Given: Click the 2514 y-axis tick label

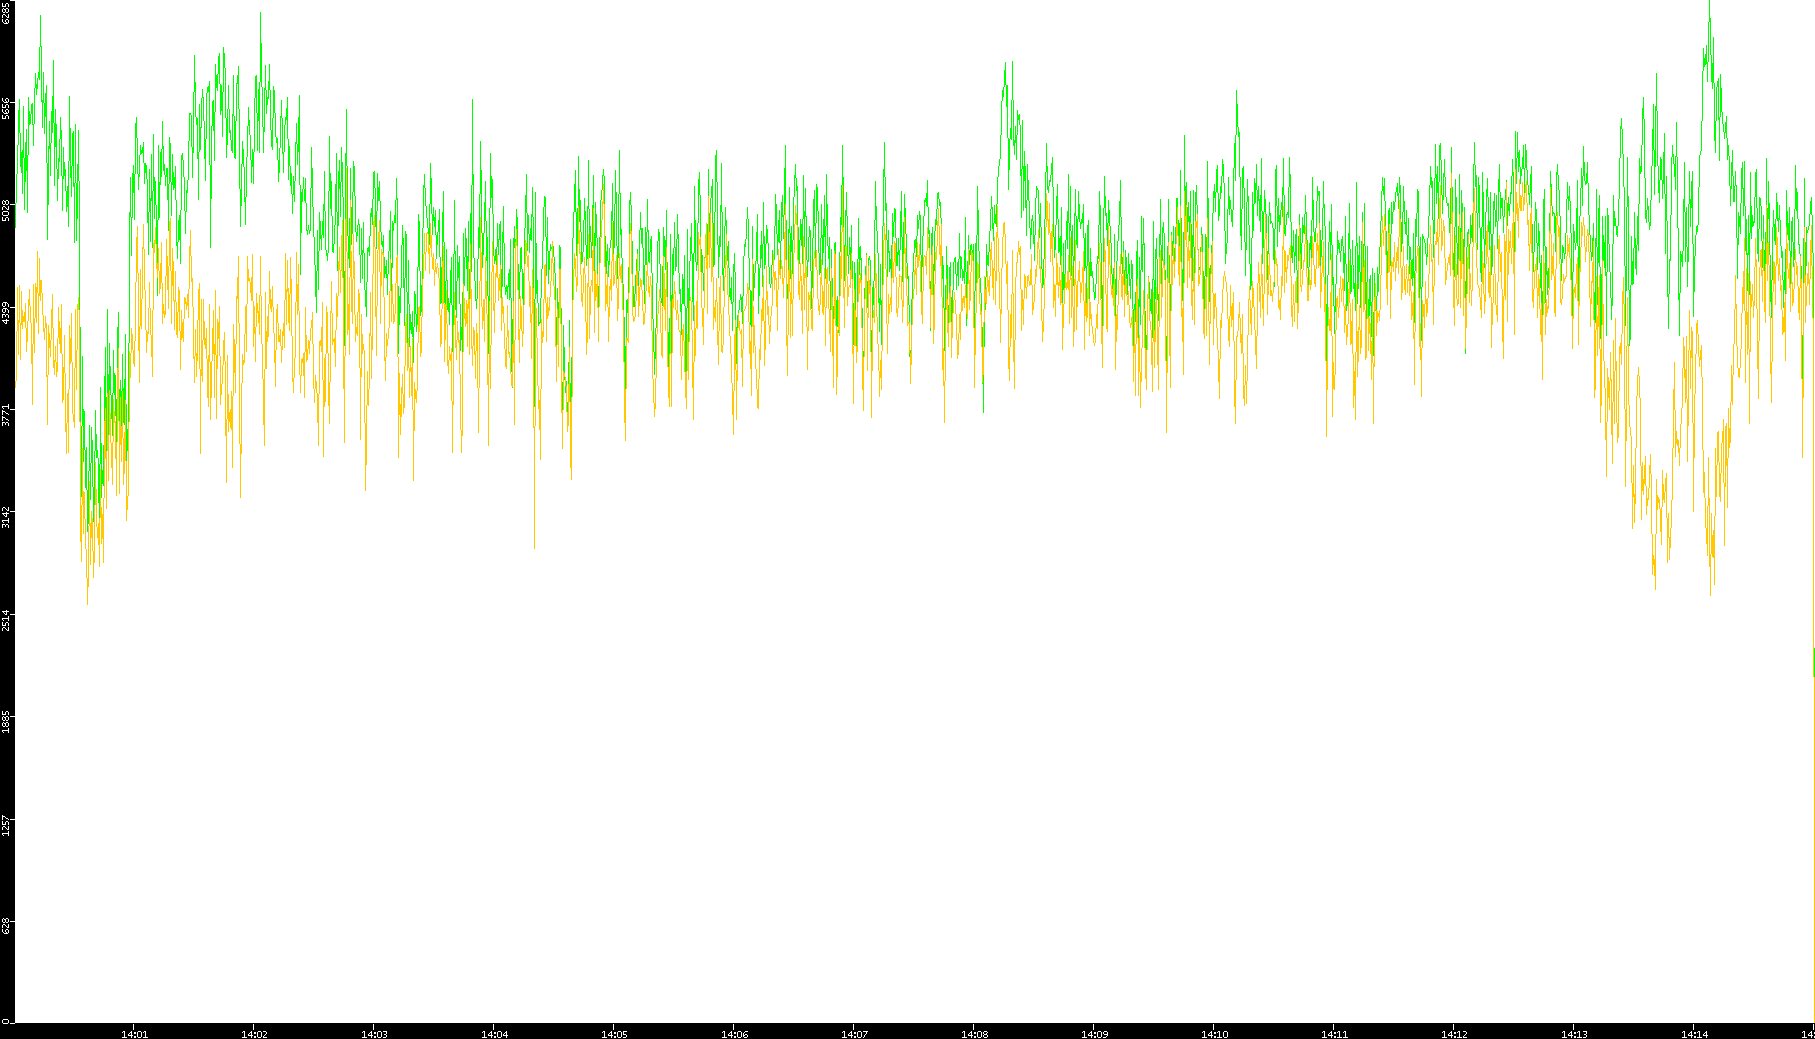Looking at the screenshot, I should point(7,619).
